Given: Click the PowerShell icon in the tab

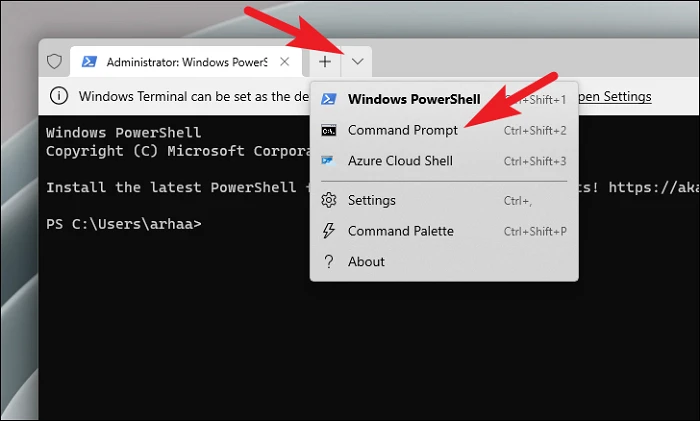Looking at the screenshot, I should (89, 62).
